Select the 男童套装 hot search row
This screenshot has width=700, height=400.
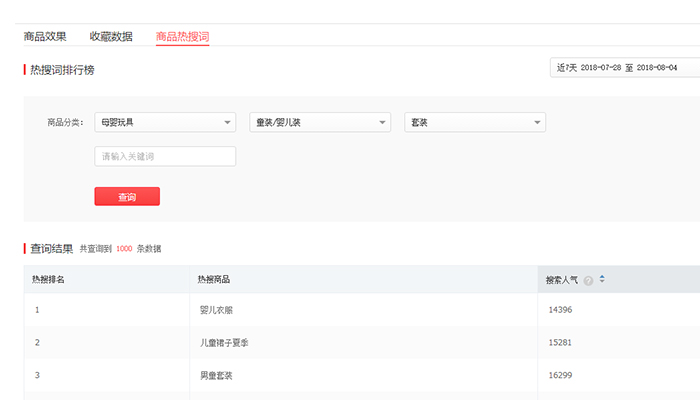[362, 375]
